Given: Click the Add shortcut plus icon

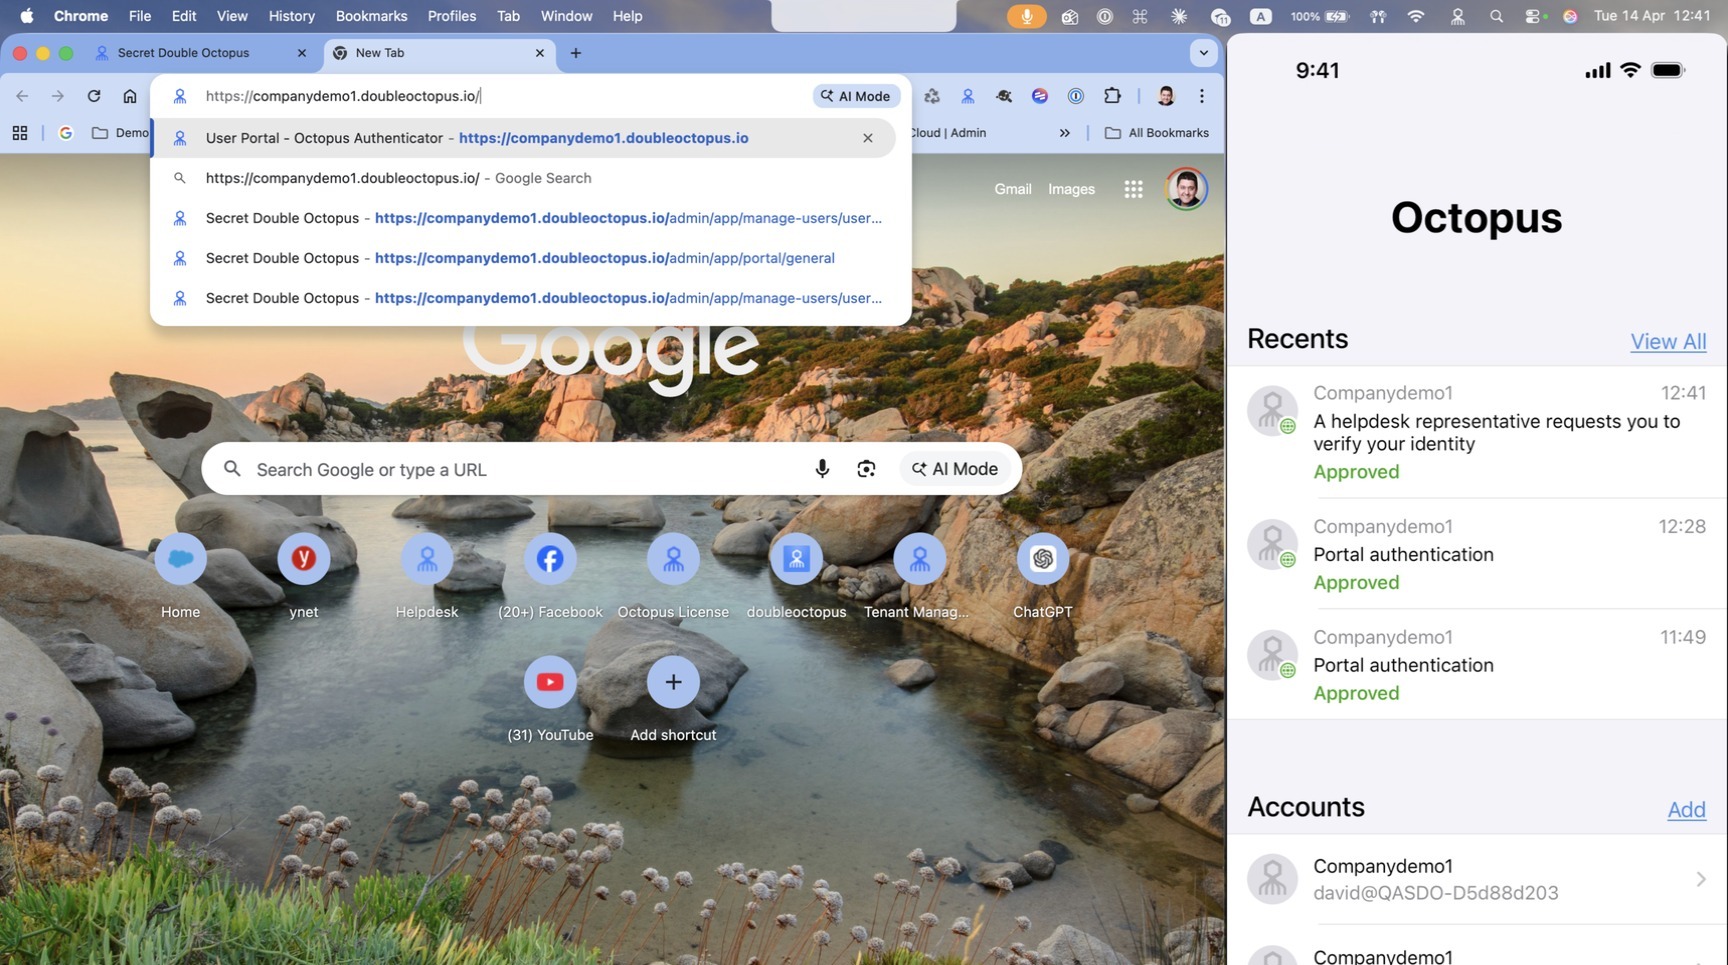Looking at the screenshot, I should pyautogui.click(x=673, y=682).
